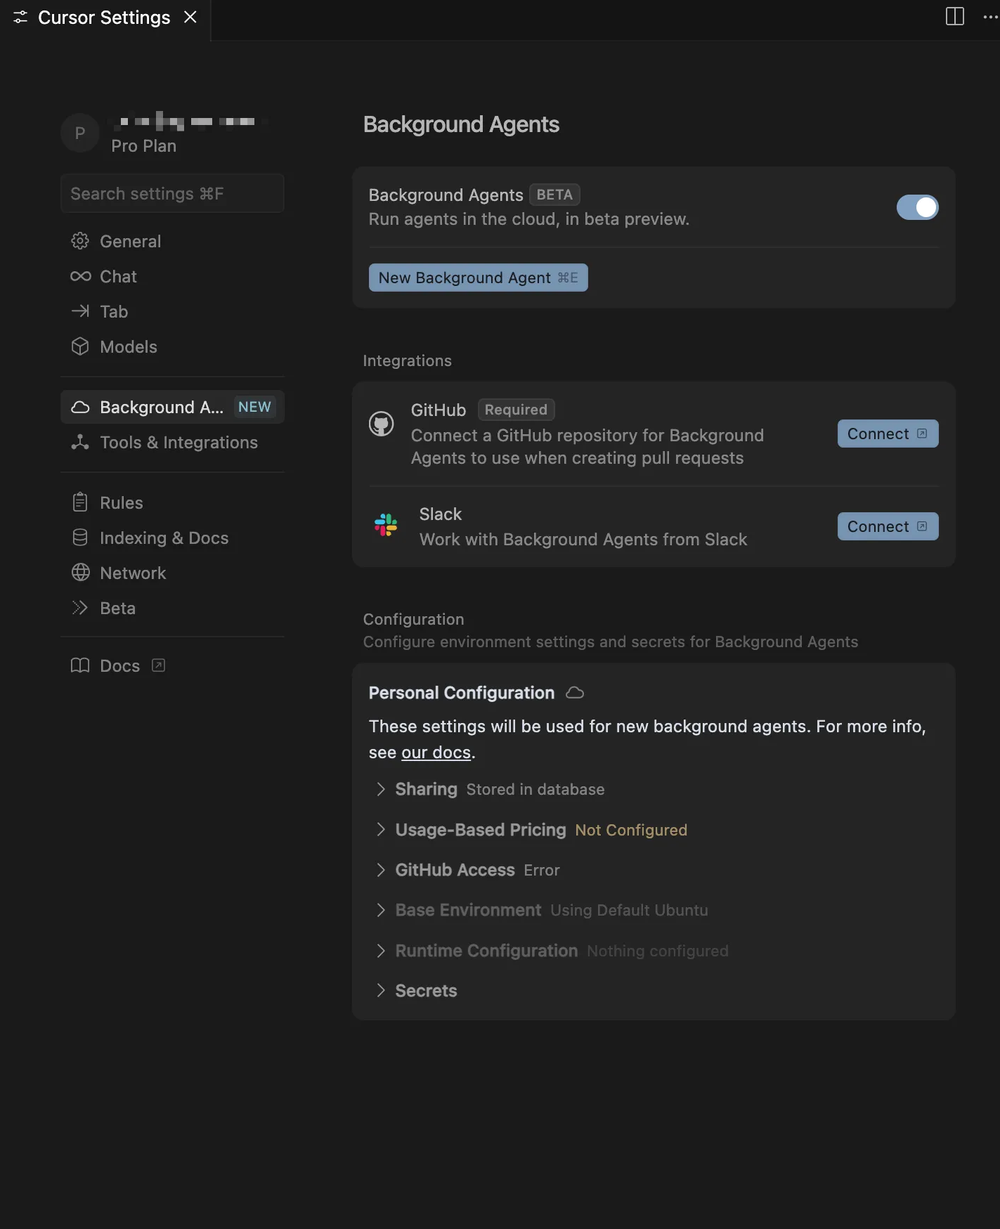Screen dimensions: 1000x1229
Task: Click the Network globe icon
Action: point(80,572)
